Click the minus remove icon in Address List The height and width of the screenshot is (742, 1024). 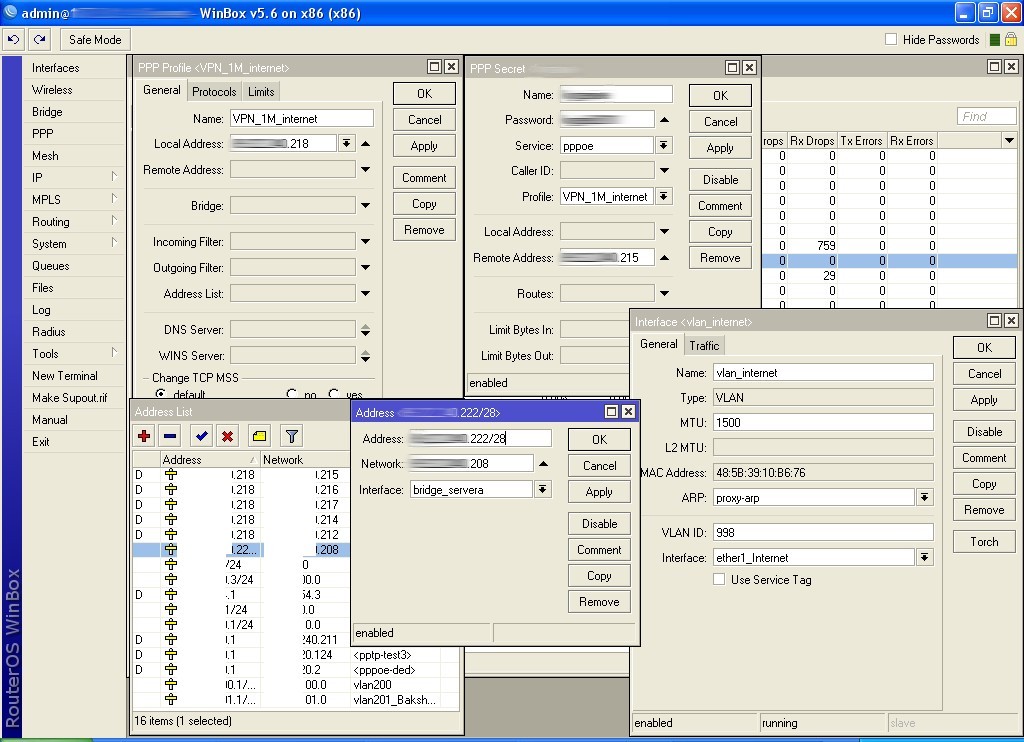pos(170,436)
